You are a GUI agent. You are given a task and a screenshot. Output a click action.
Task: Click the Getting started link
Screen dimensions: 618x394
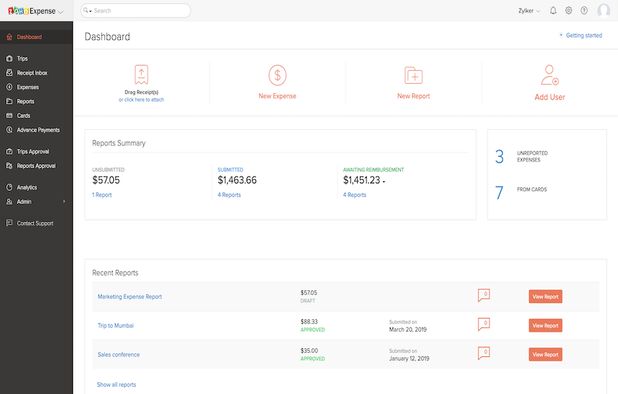click(584, 35)
